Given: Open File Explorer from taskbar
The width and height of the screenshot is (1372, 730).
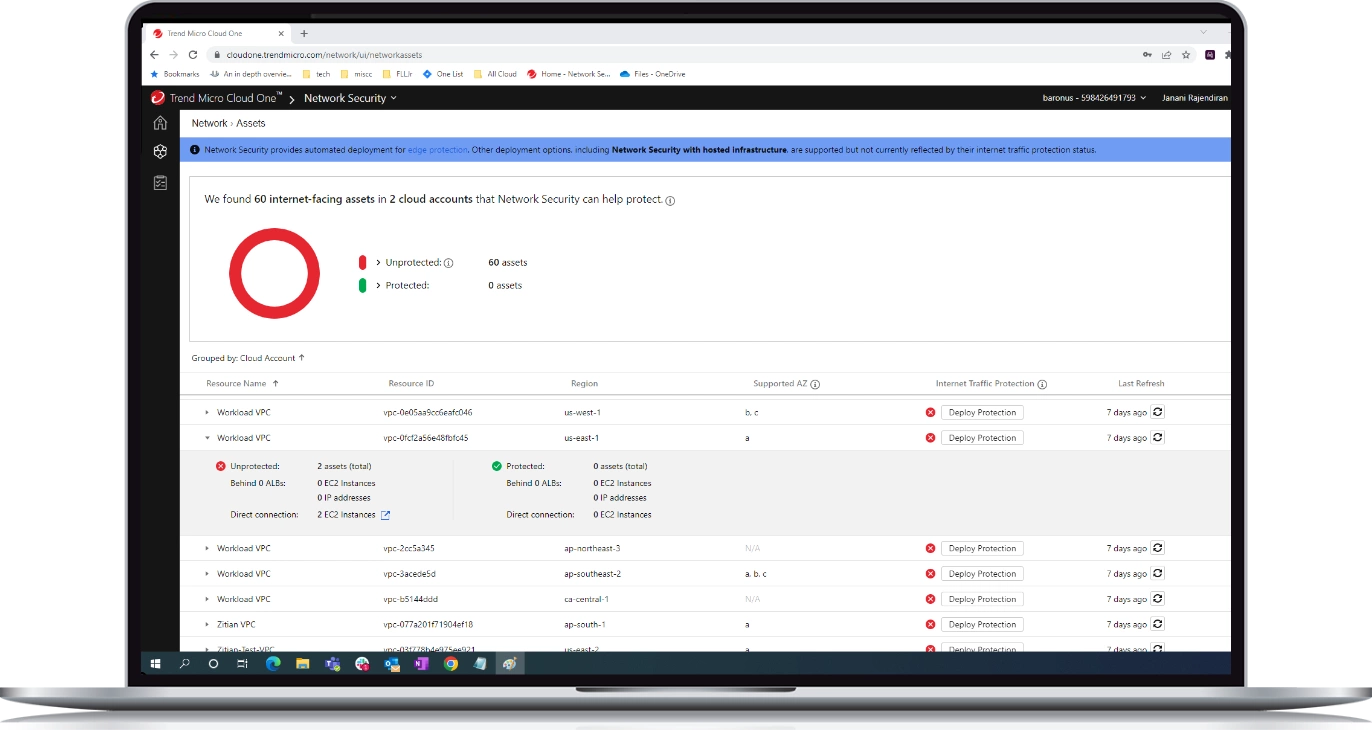Looking at the screenshot, I should click(x=302, y=663).
